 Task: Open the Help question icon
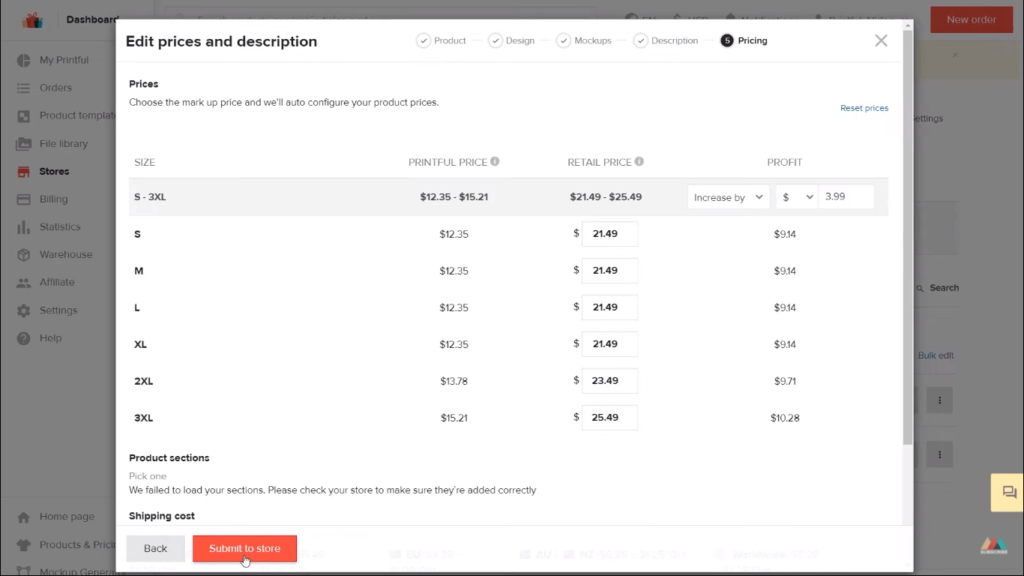tap(24, 338)
